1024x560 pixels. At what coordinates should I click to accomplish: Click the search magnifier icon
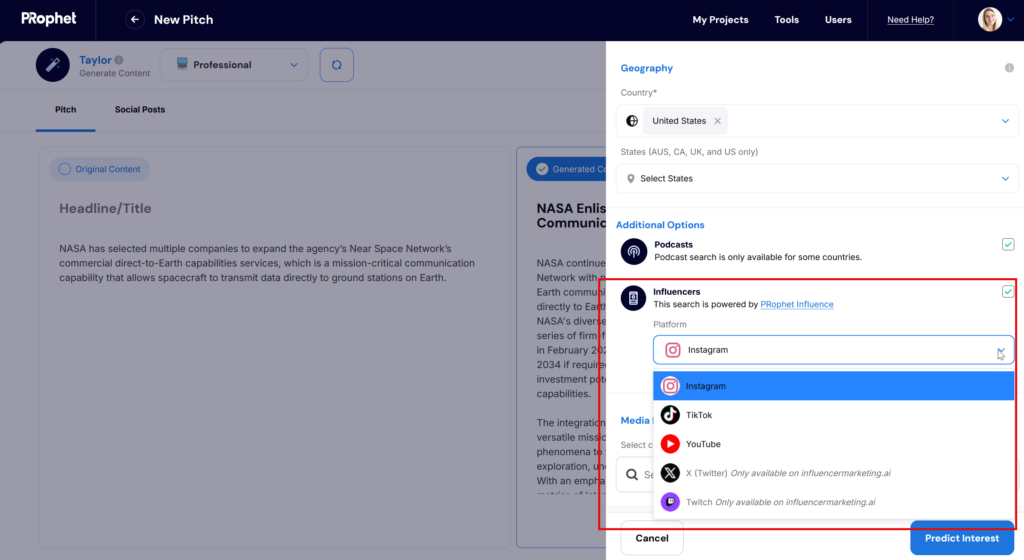(x=632, y=474)
